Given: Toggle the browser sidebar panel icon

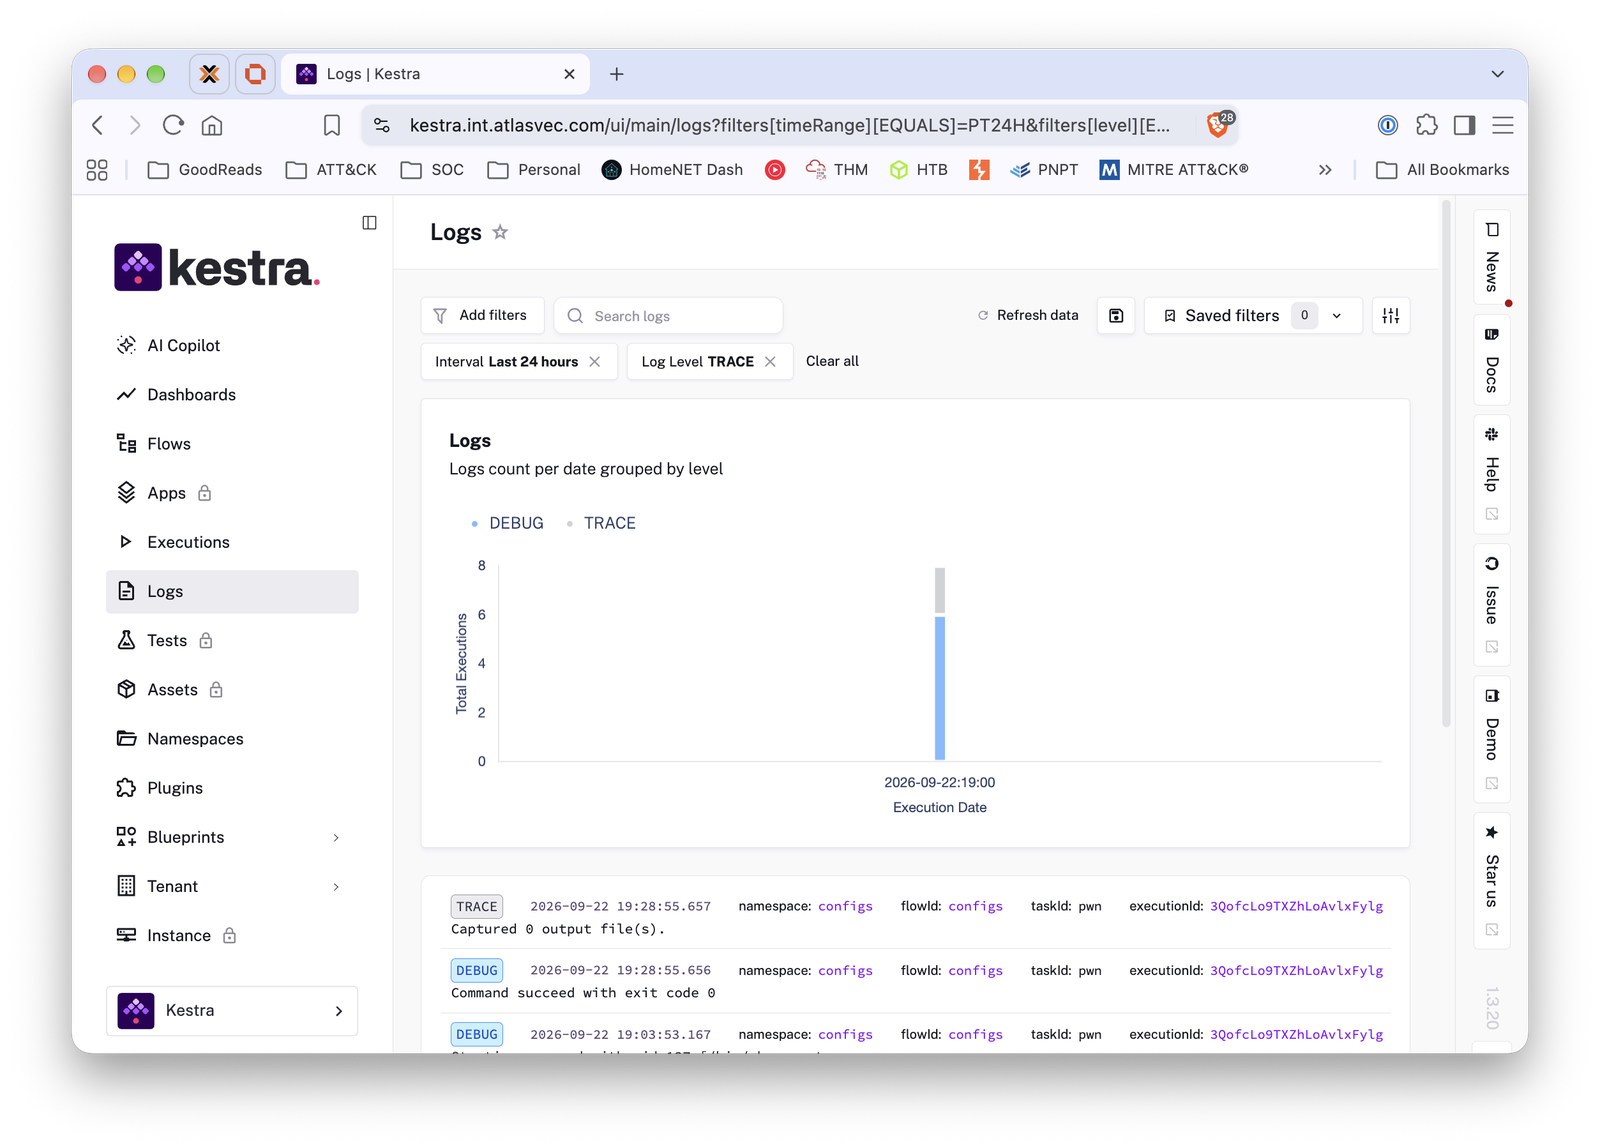Looking at the screenshot, I should (x=1464, y=125).
